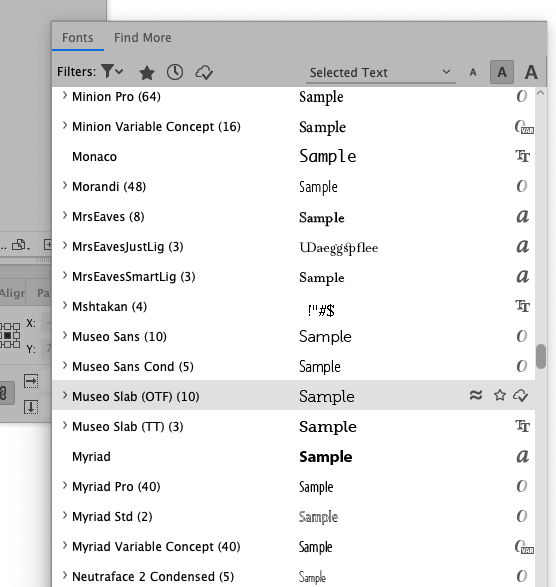Expand the Myriad Pro font family
The height and width of the screenshot is (587, 556).
pos(65,486)
